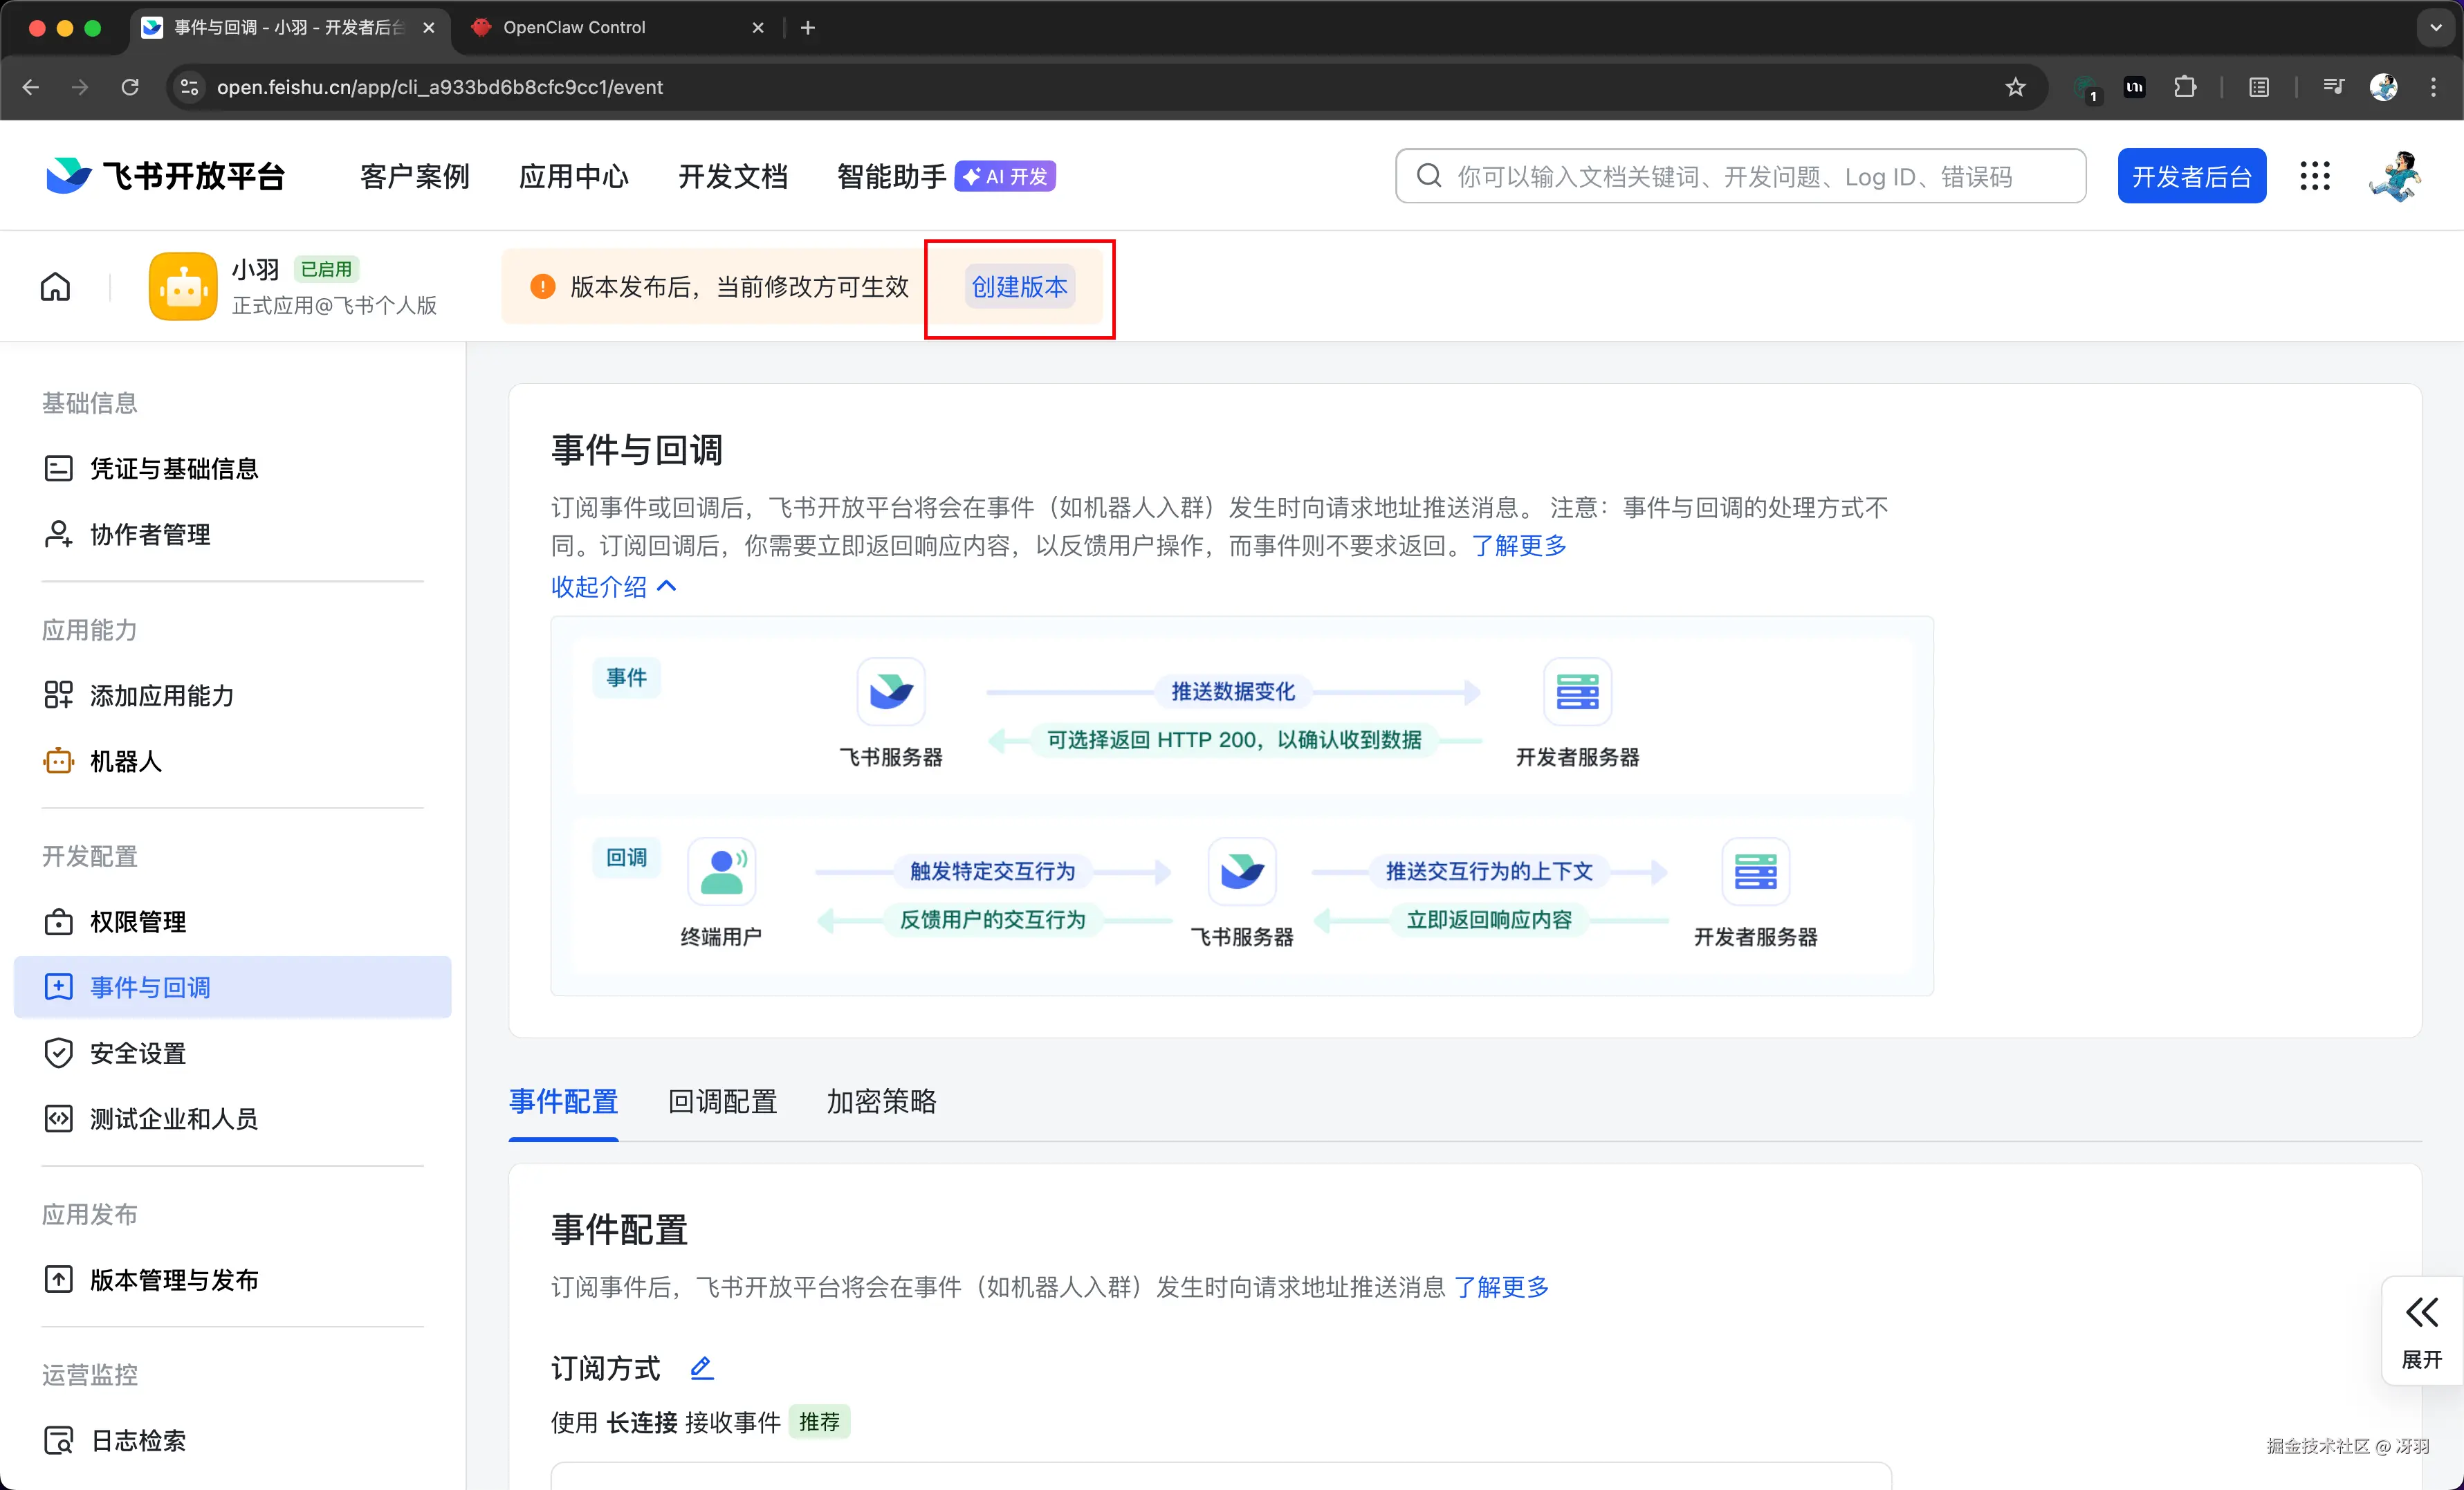Click the 创建版本 button

pyautogui.click(x=1019, y=287)
